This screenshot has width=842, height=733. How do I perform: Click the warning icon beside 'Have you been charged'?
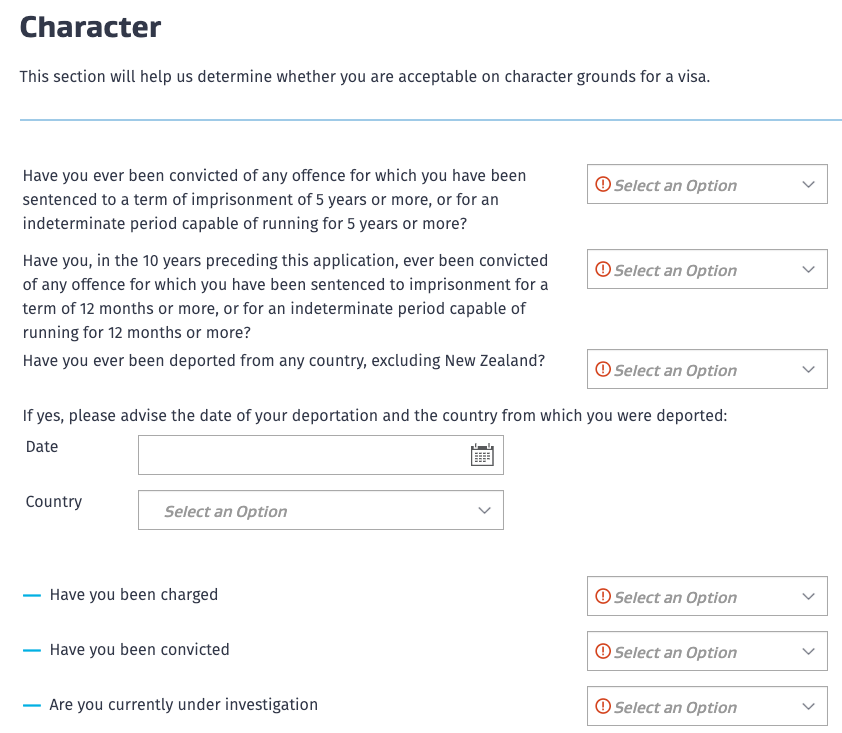coord(603,597)
